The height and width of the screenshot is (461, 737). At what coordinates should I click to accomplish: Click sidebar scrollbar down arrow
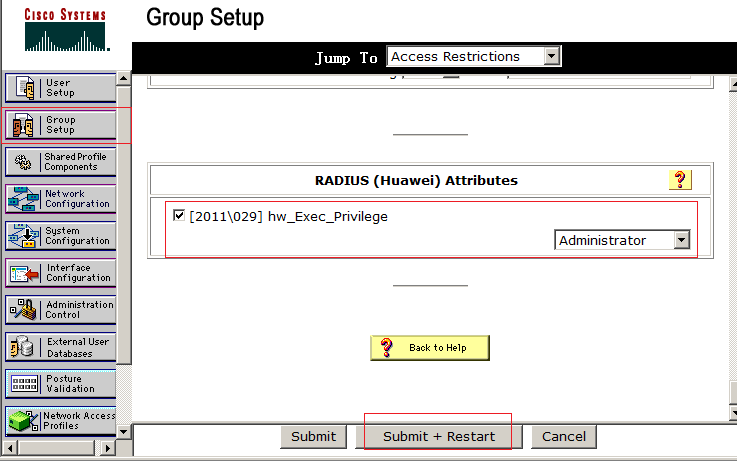124,432
